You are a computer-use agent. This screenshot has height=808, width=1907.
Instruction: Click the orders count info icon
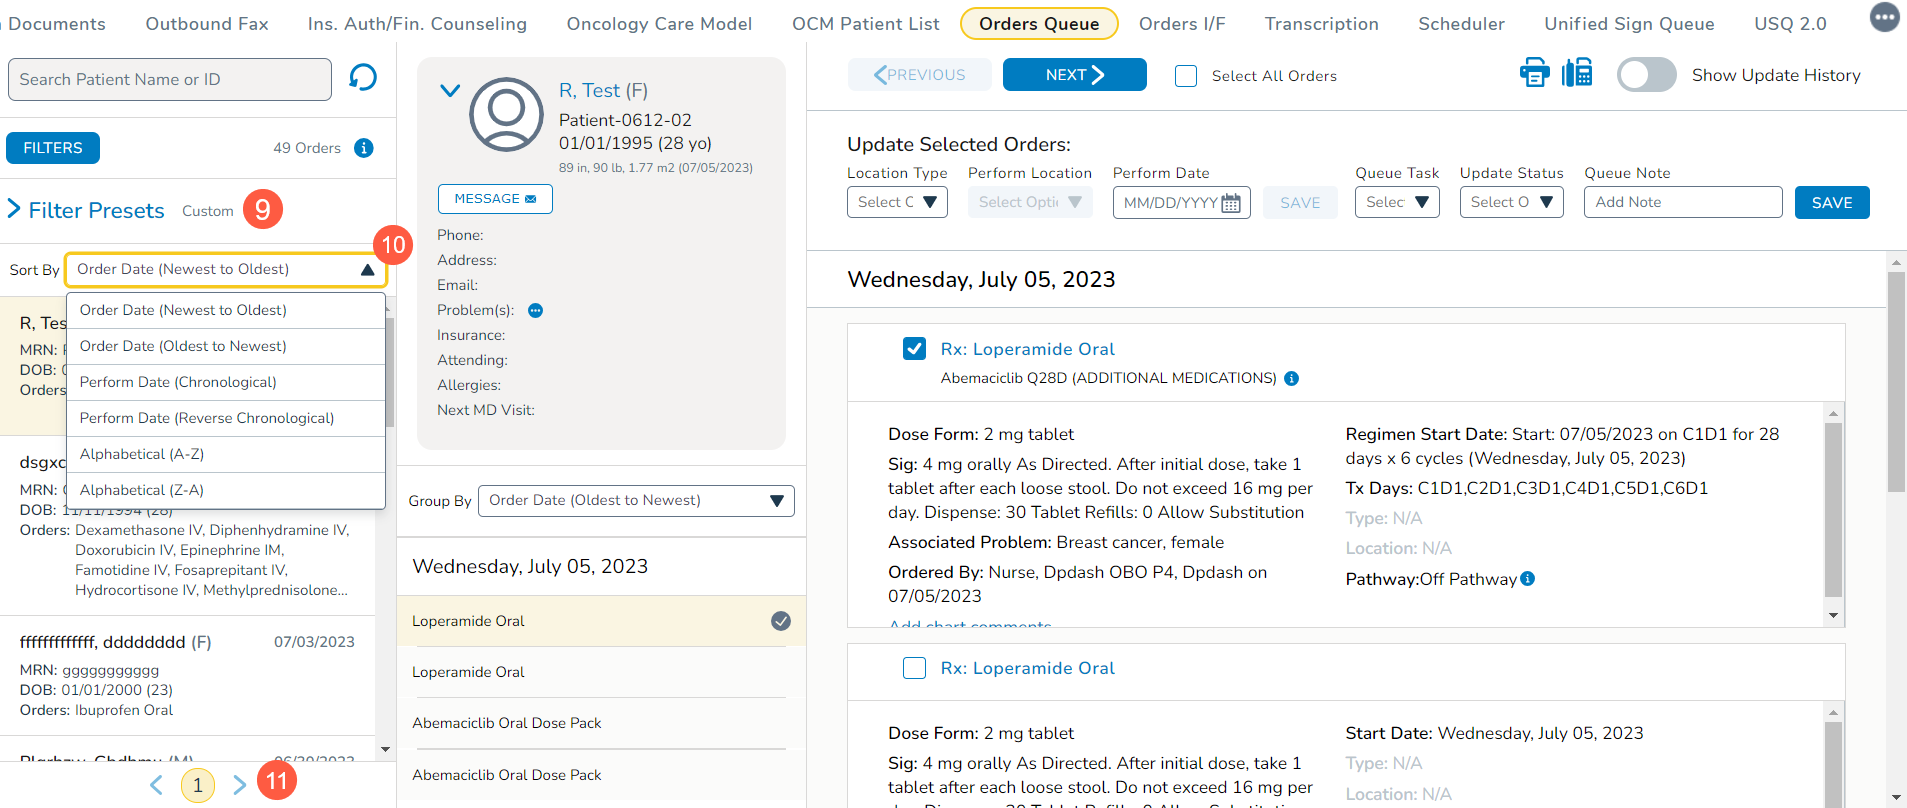point(364,148)
